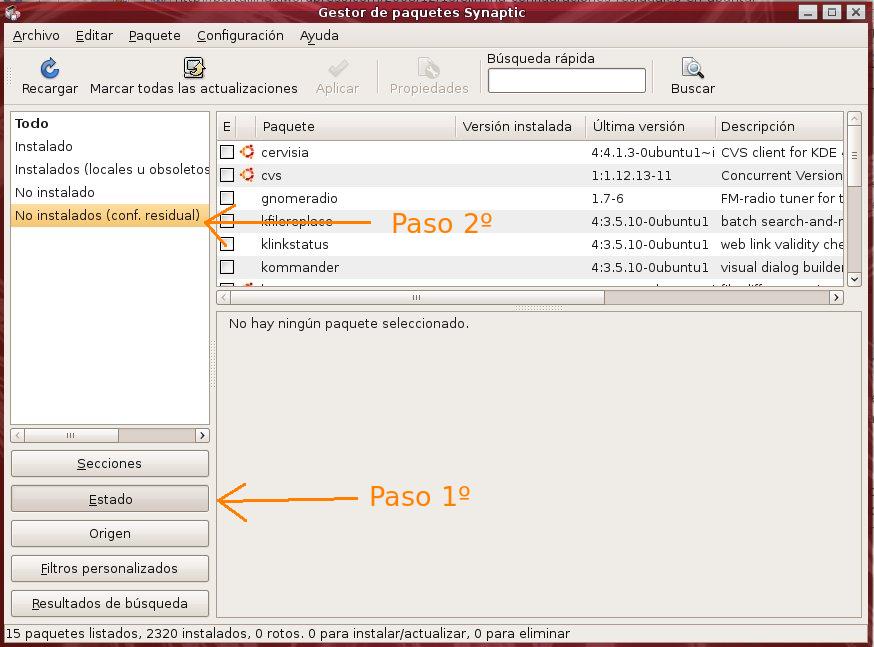Click filter list horizontal scrollbar left arrow
874x647 pixels.
(x=18, y=435)
